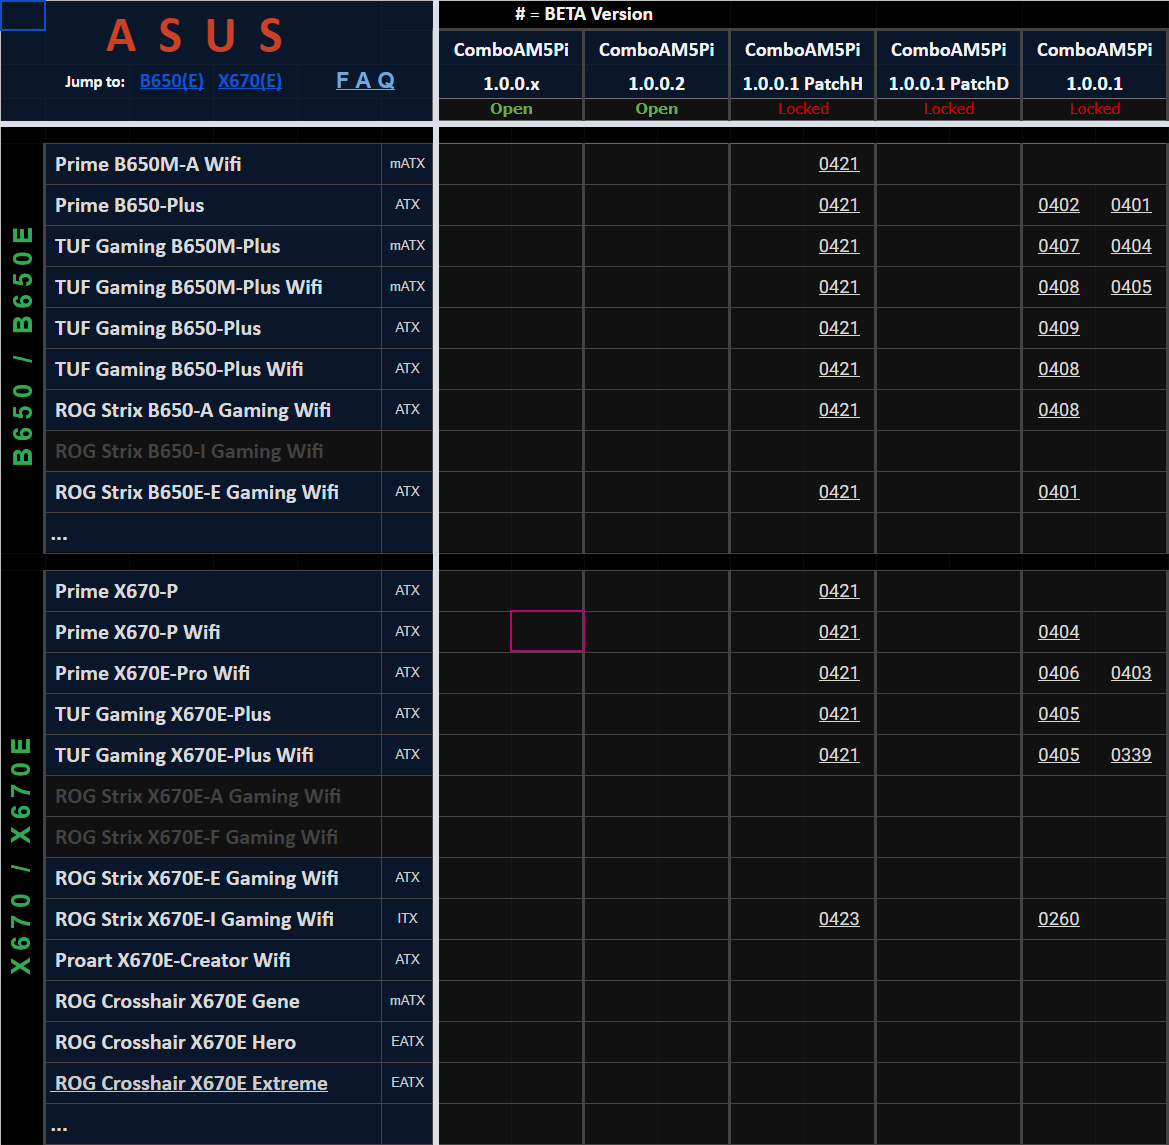Select the ROG Crosshair X670E Gene cell
Screen dimensions: 1169x1145
tap(213, 1001)
